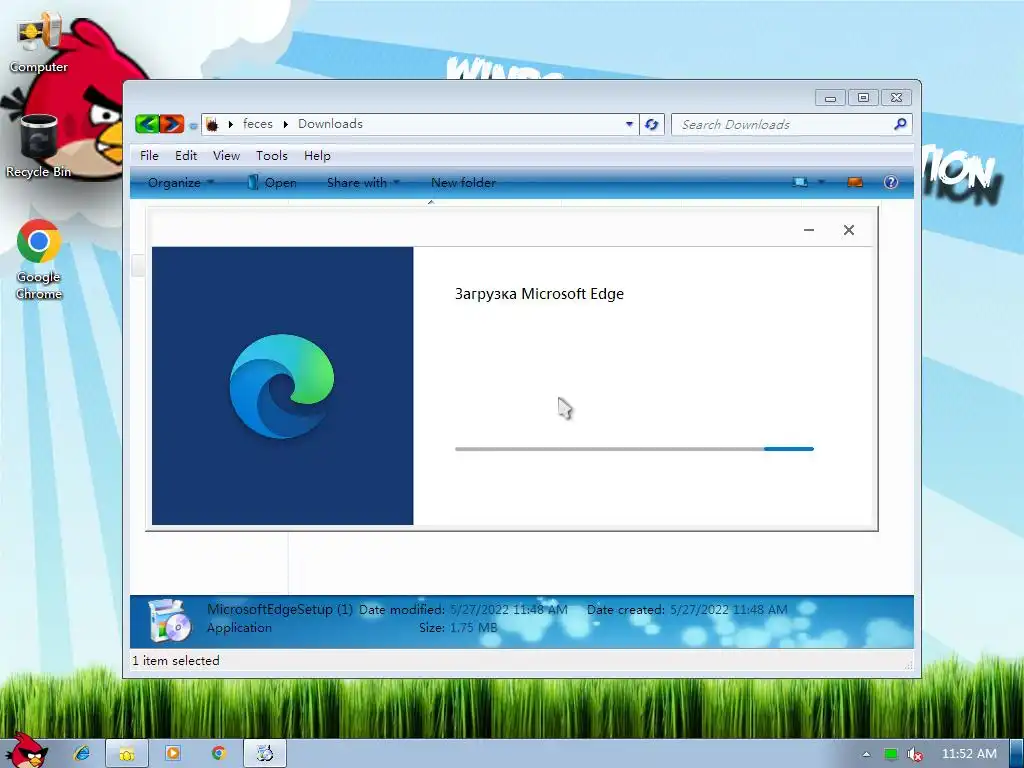
Task: Open the Angry Bird Start button
Action: [x=27, y=751]
